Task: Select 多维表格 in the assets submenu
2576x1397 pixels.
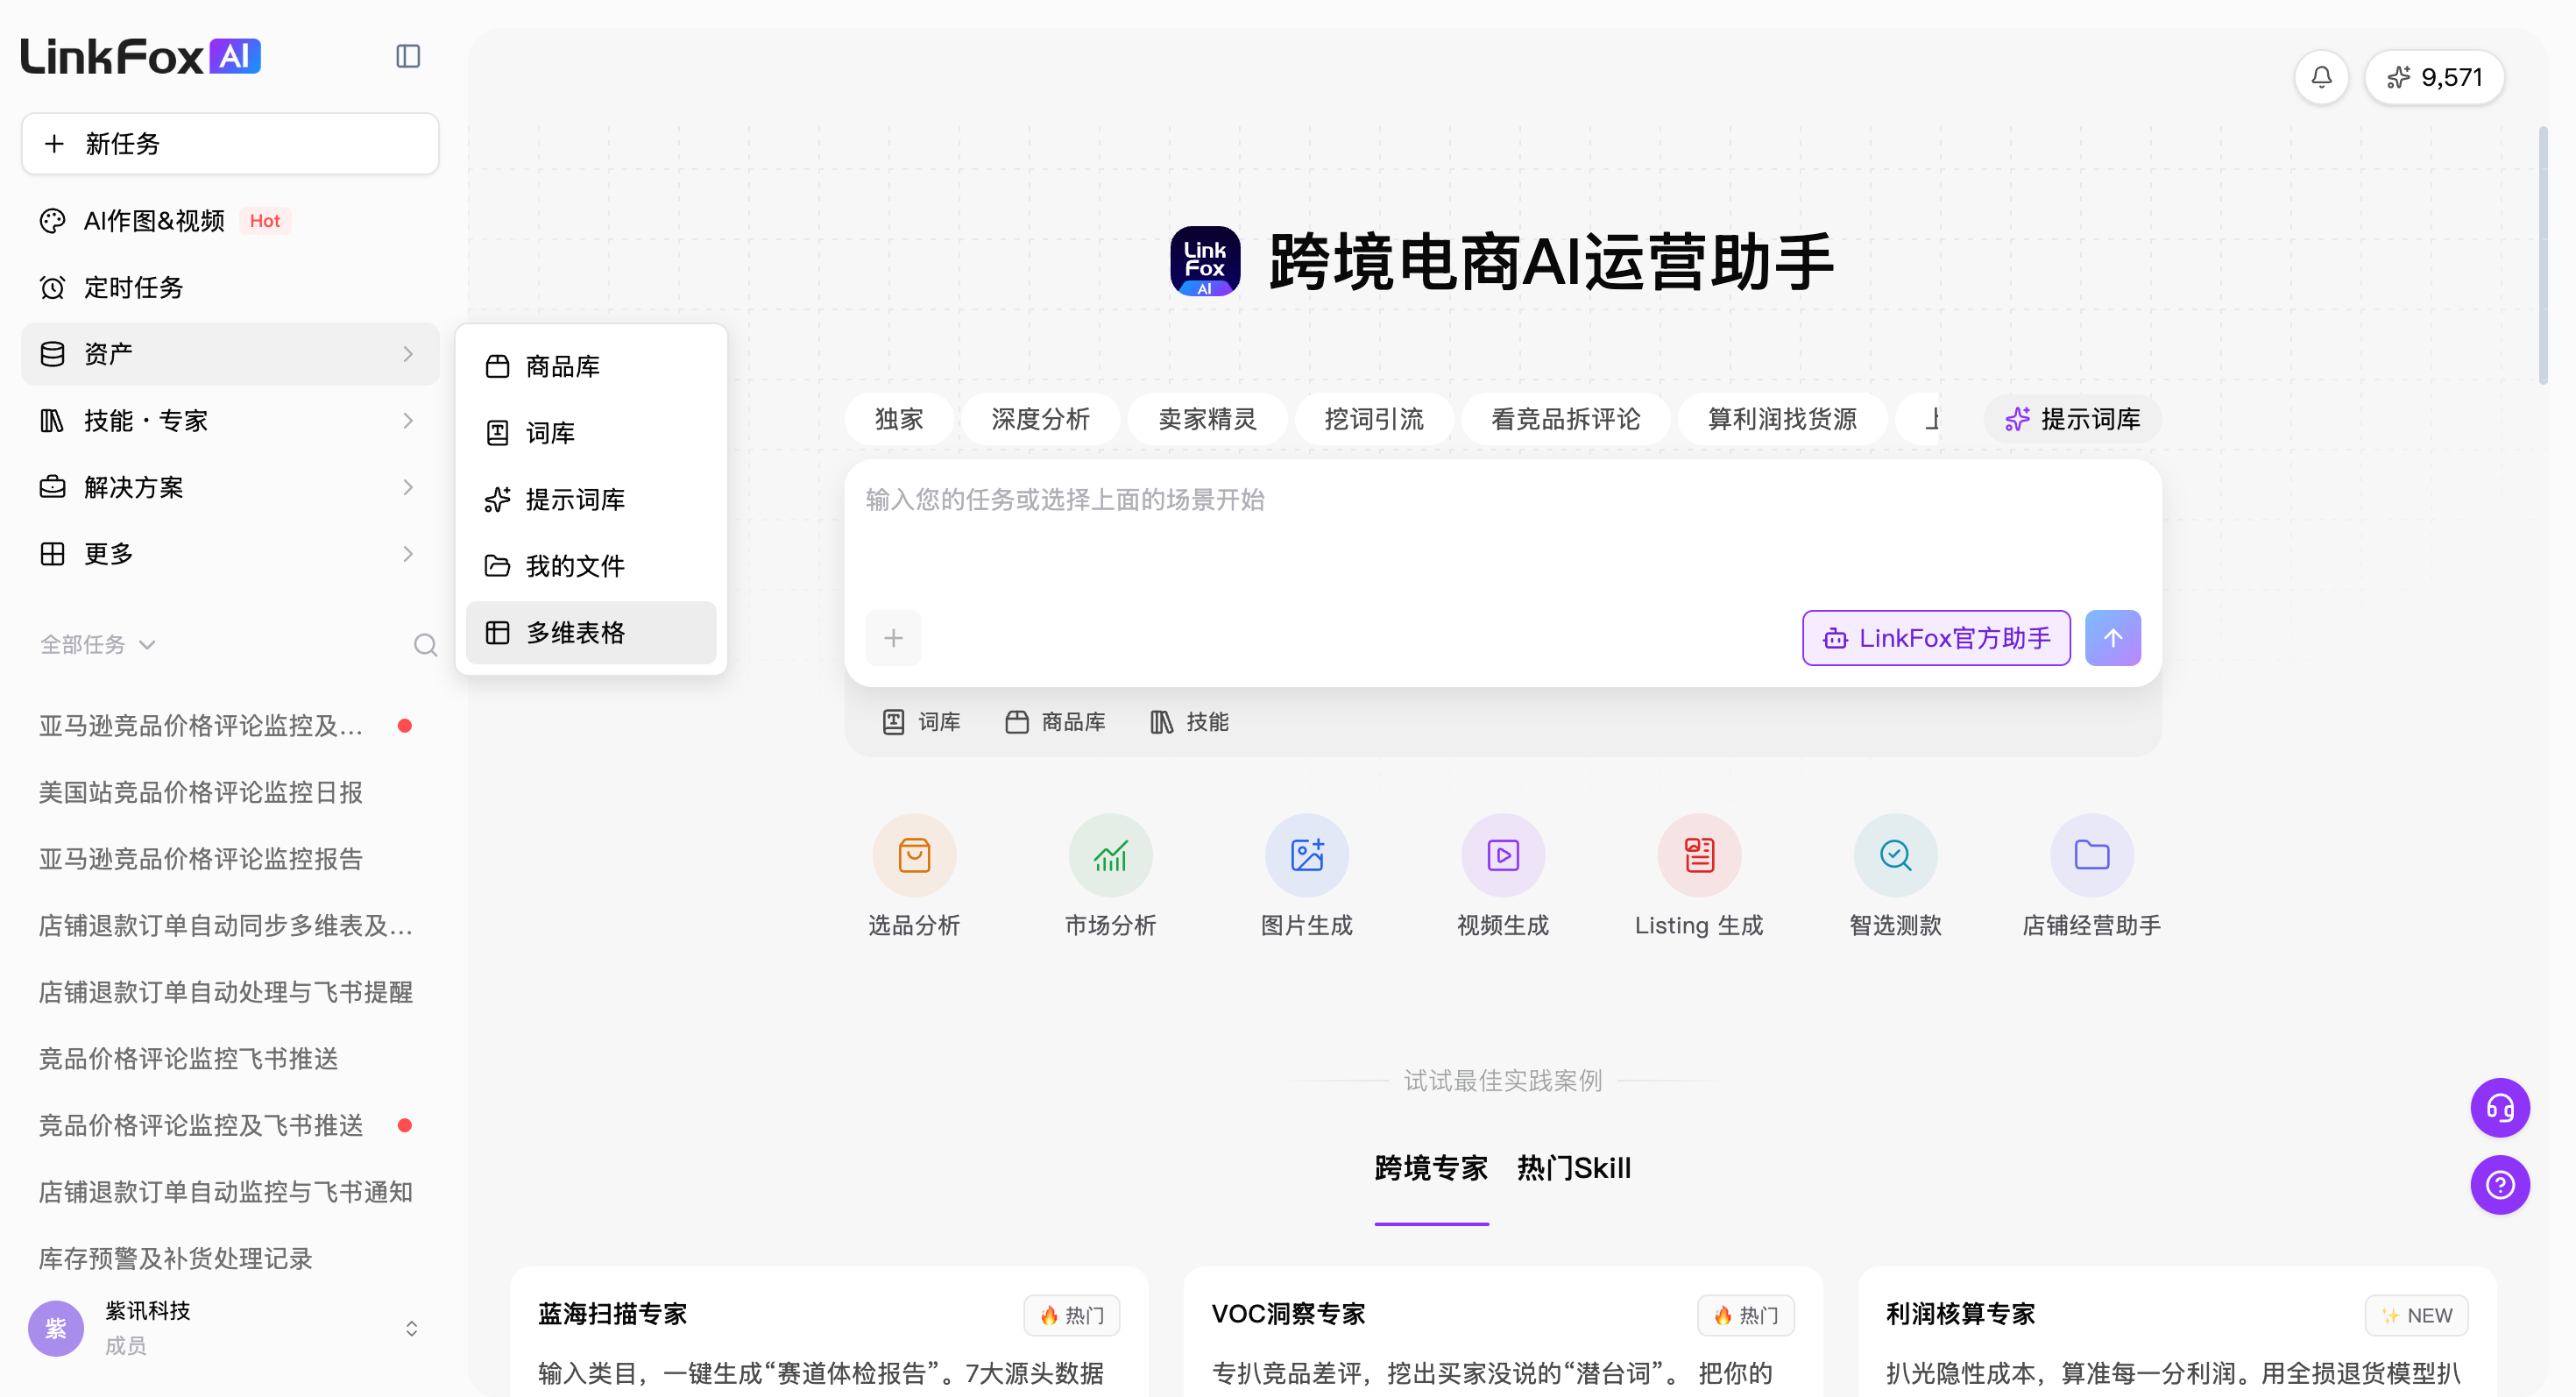Action: (x=591, y=633)
